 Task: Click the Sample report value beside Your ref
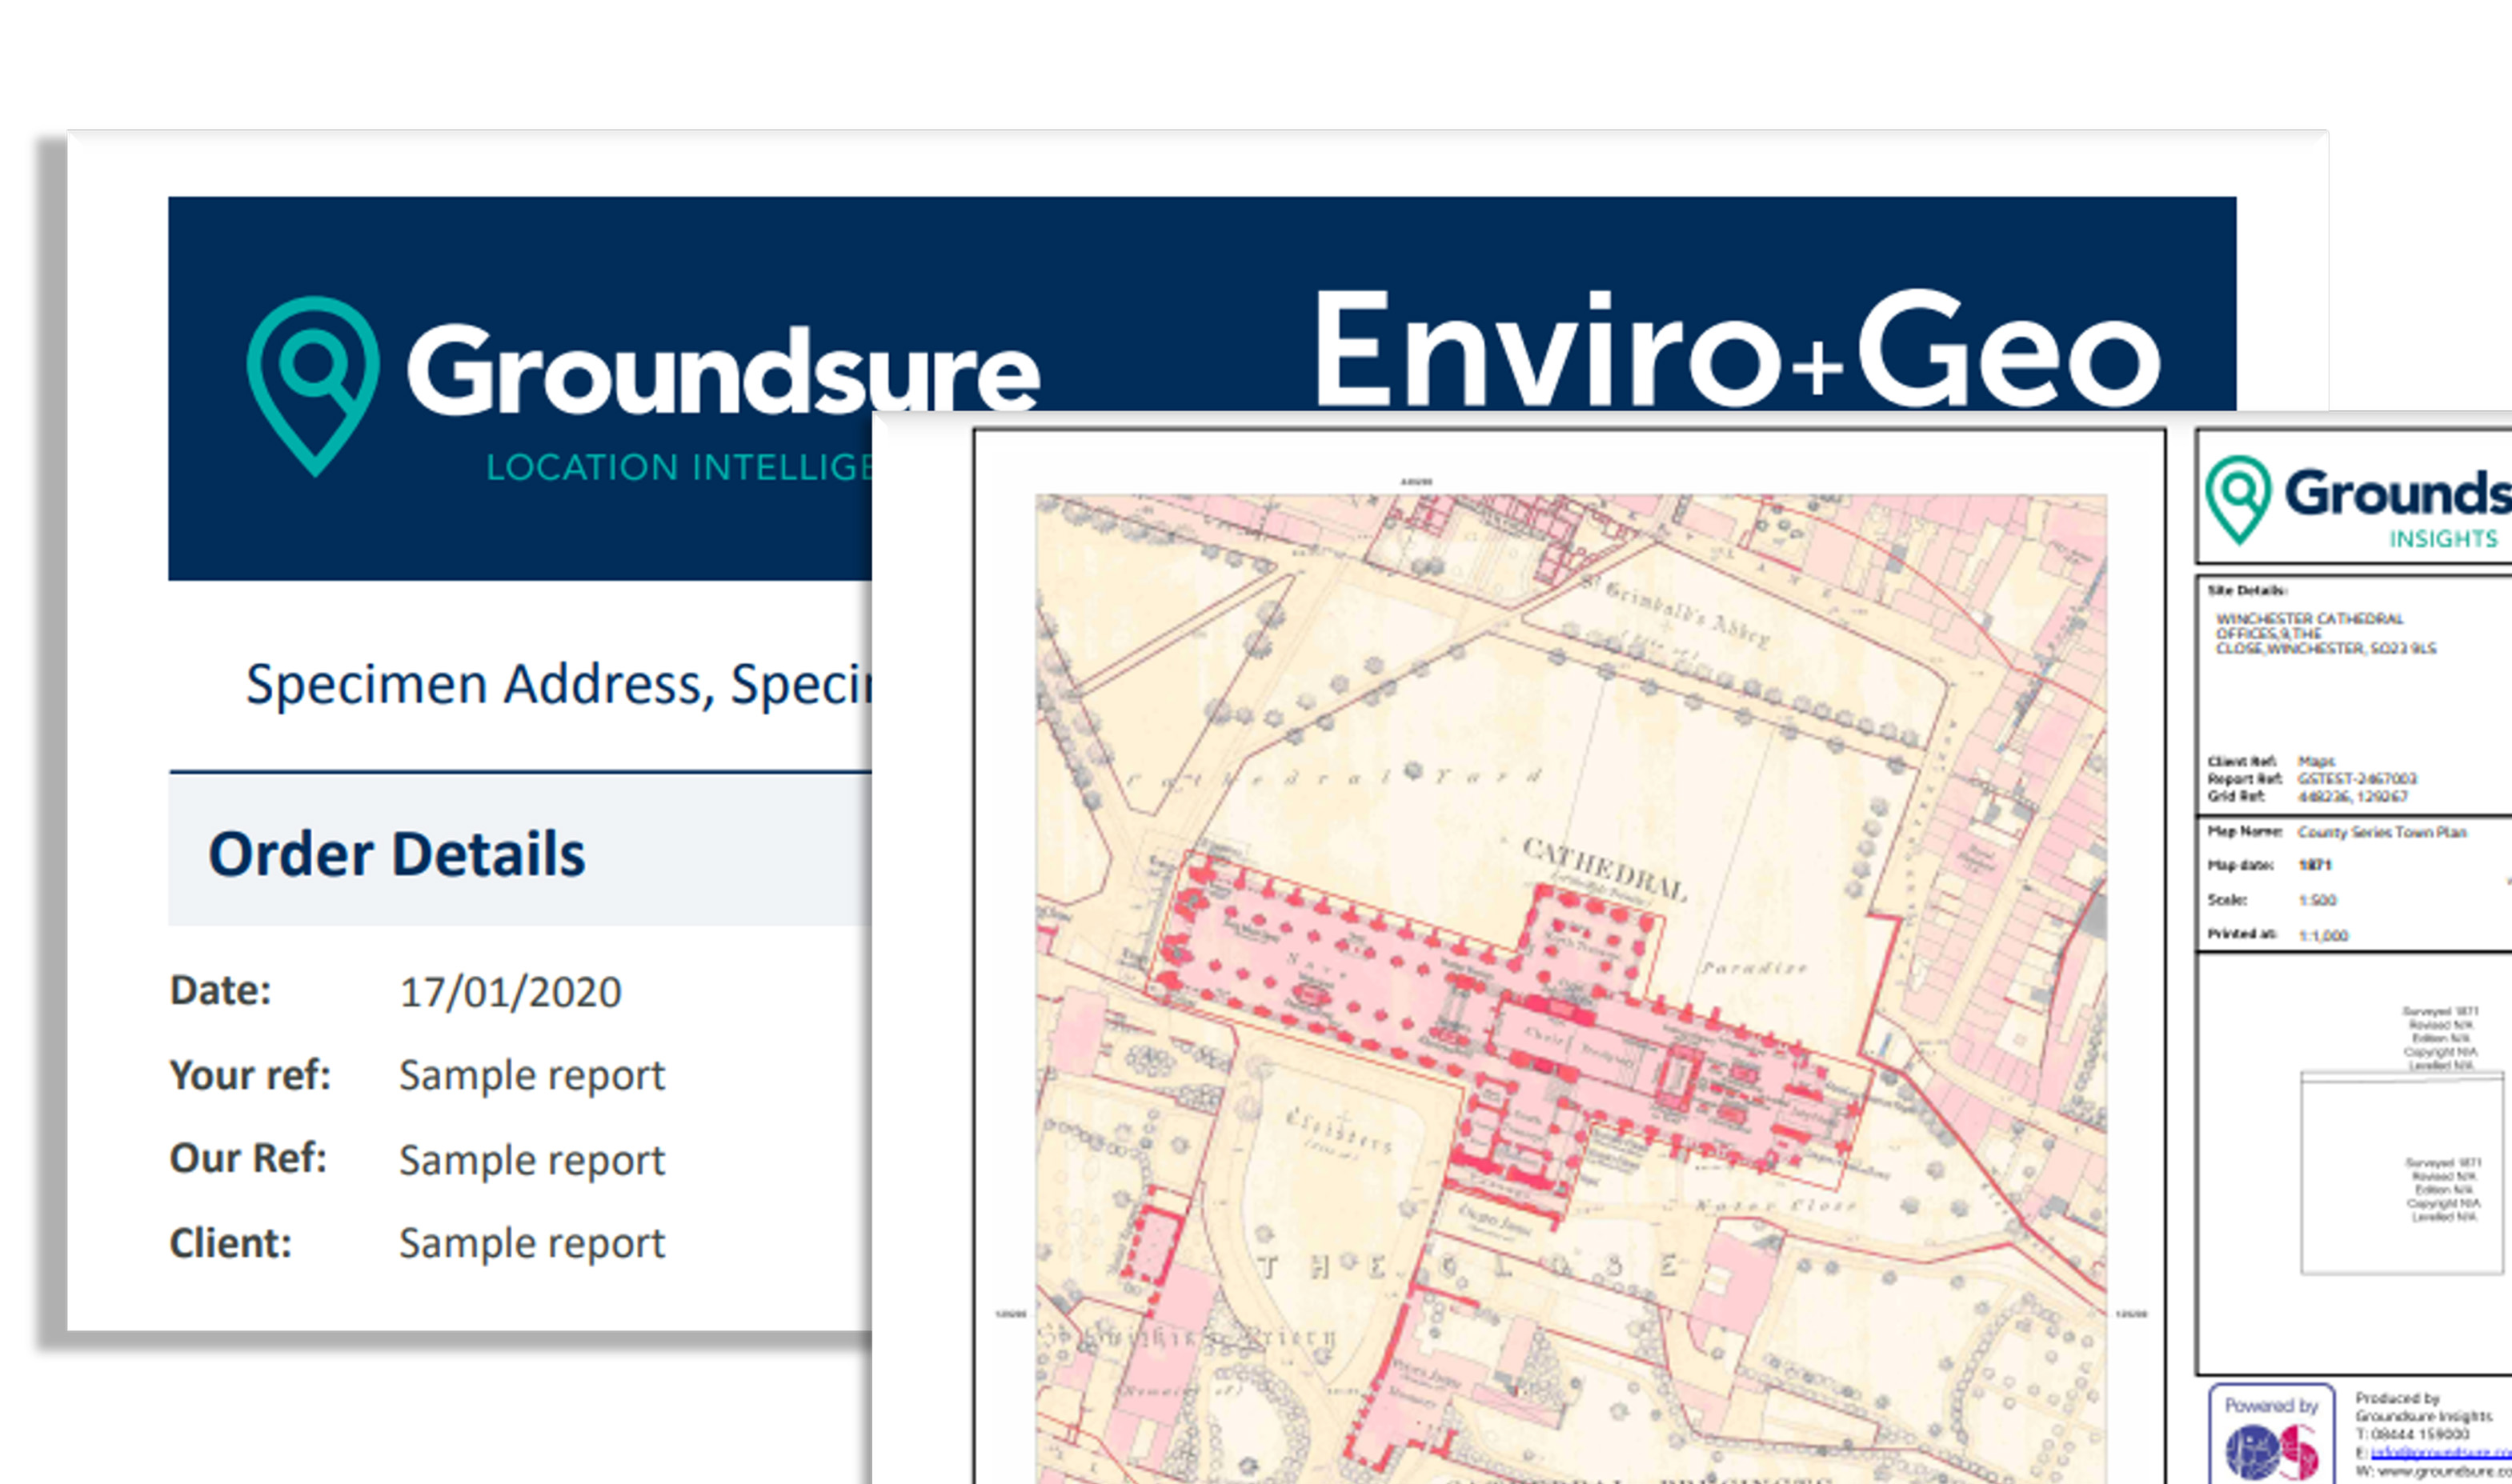coord(532,1076)
